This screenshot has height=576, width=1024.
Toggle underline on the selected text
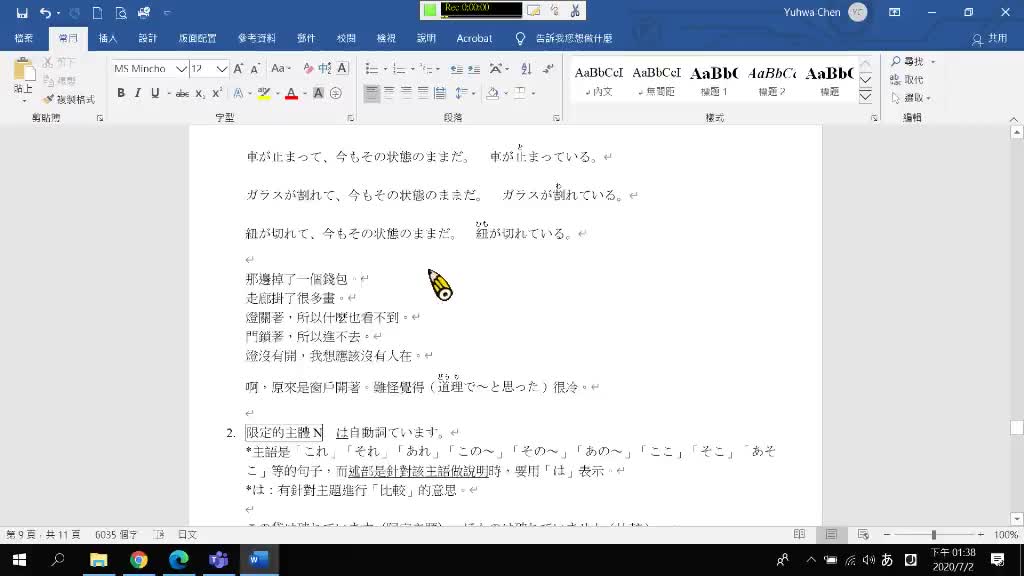(155, 93)
